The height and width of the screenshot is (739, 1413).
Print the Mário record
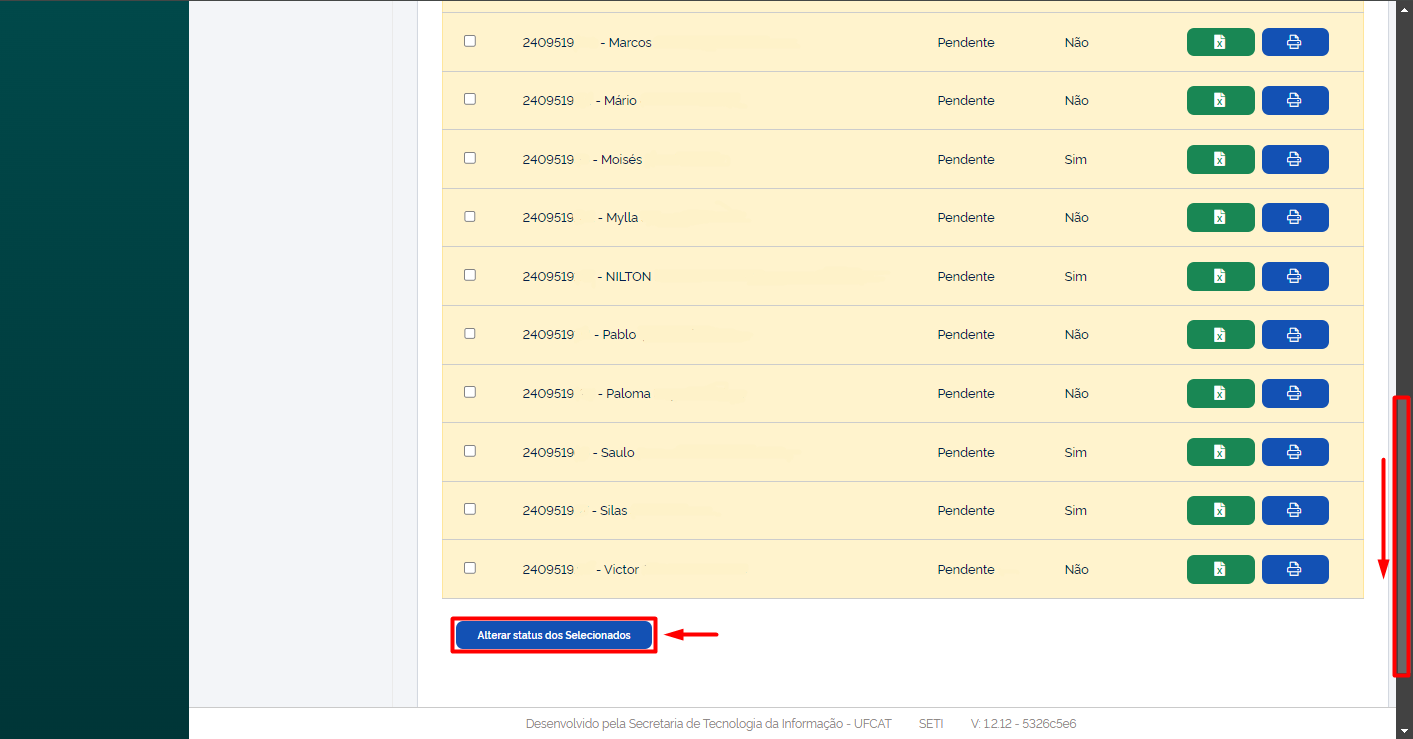pyautogui.click(x=1295, y=100)
